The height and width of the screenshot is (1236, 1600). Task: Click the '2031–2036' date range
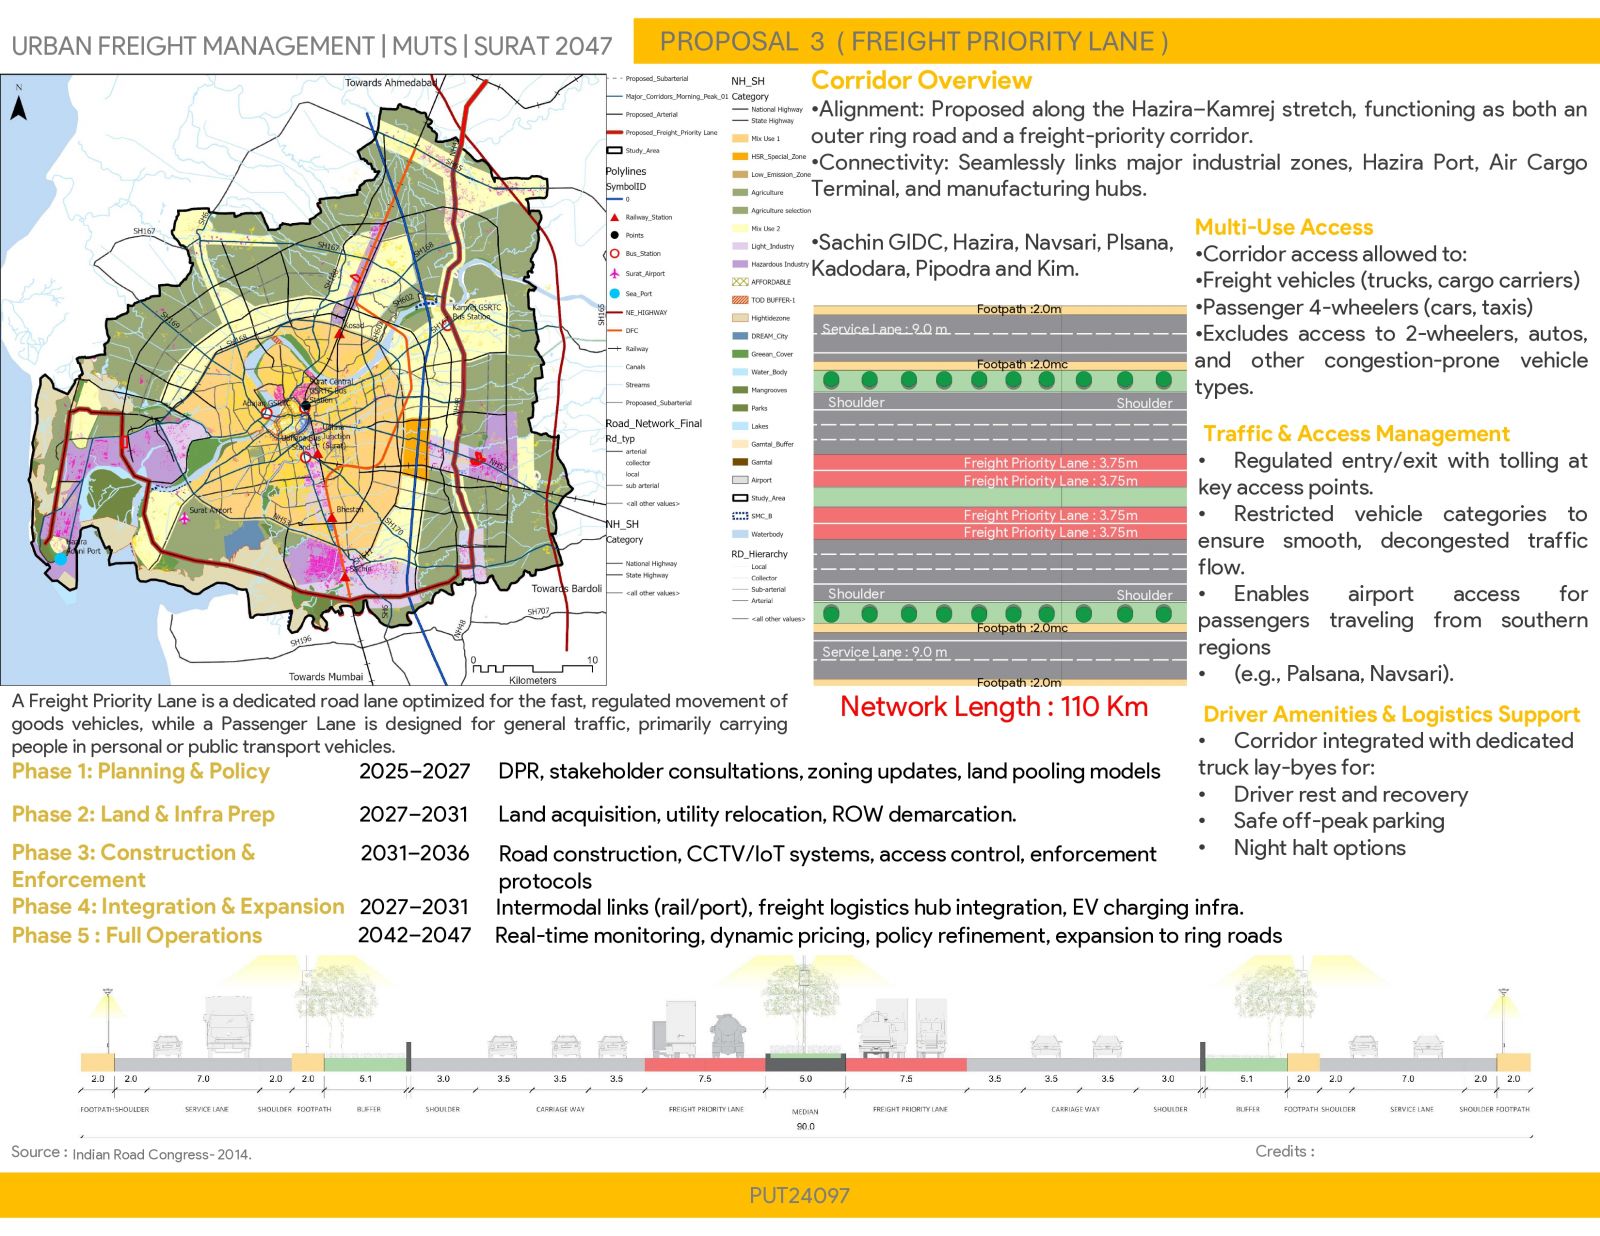[x=415, y=853]
